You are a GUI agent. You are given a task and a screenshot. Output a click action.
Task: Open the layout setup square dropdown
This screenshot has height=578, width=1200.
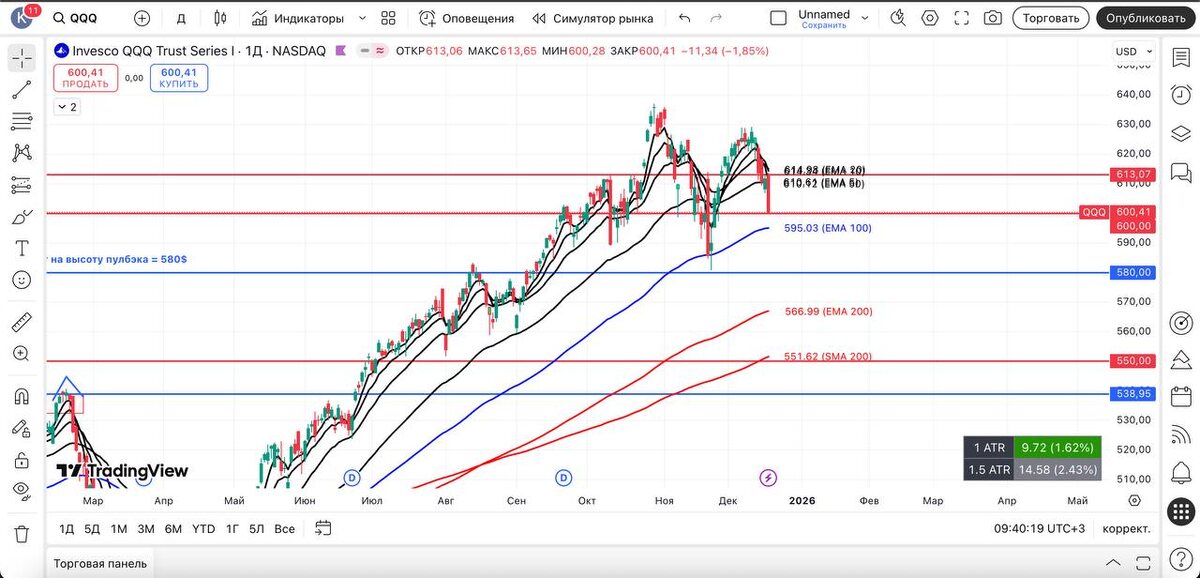tap(778, 18)
